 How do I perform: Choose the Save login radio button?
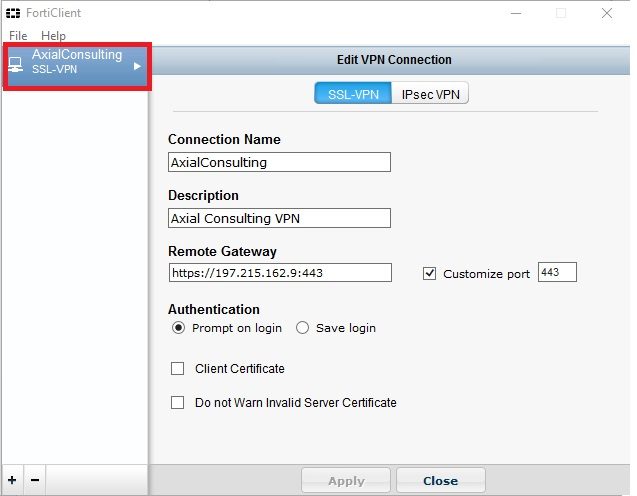tap(302, 327)
